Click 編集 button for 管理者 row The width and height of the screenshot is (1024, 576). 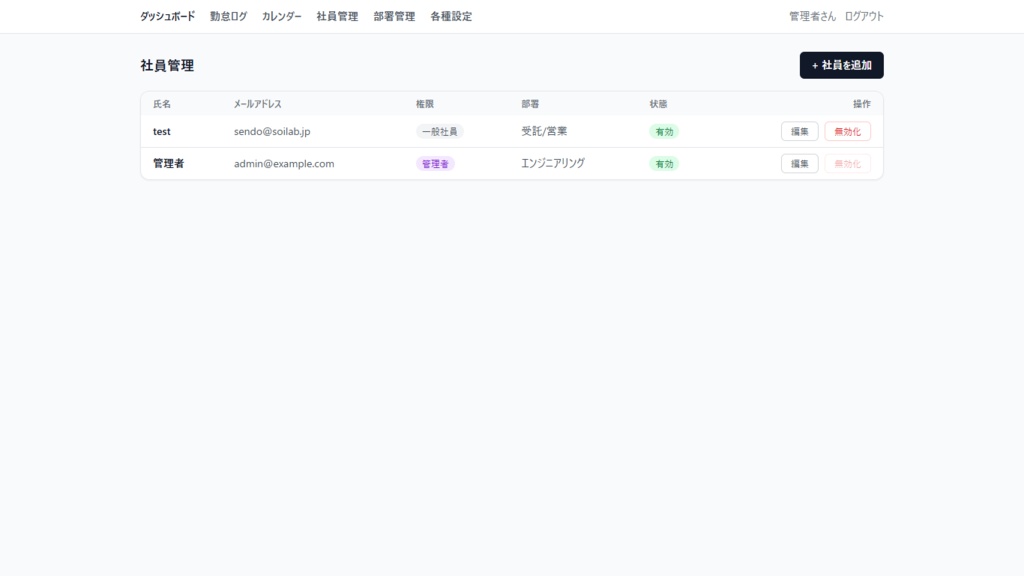(799, 163)
